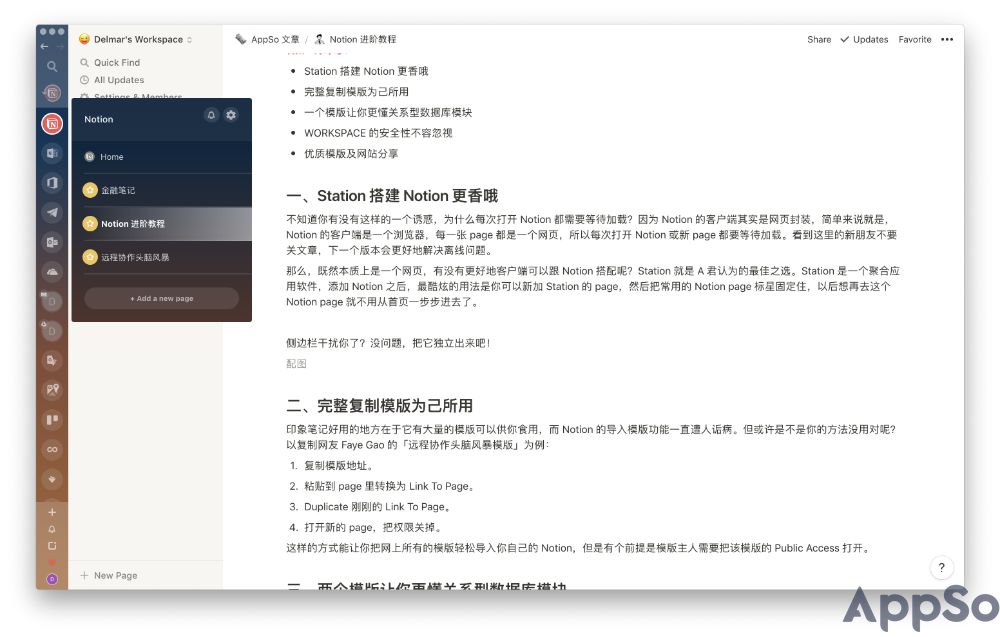Viewport: 1000px width, 637px height.
Task: Open the Trello dock app
Action: (52, 419)
